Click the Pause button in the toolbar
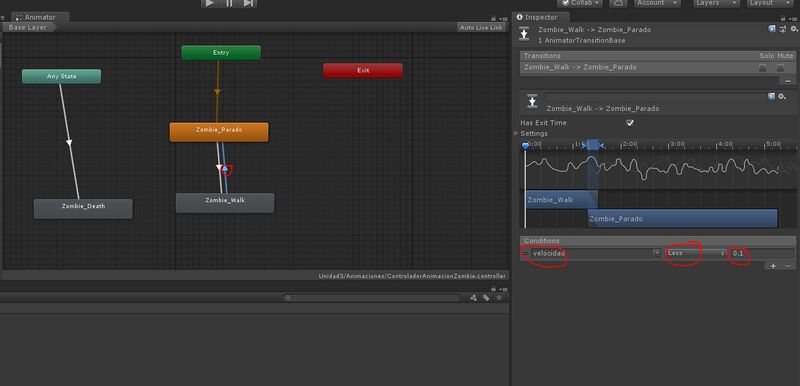Viewport: 800px width, 386px height. pyautogui.click(x=229, y=3)
